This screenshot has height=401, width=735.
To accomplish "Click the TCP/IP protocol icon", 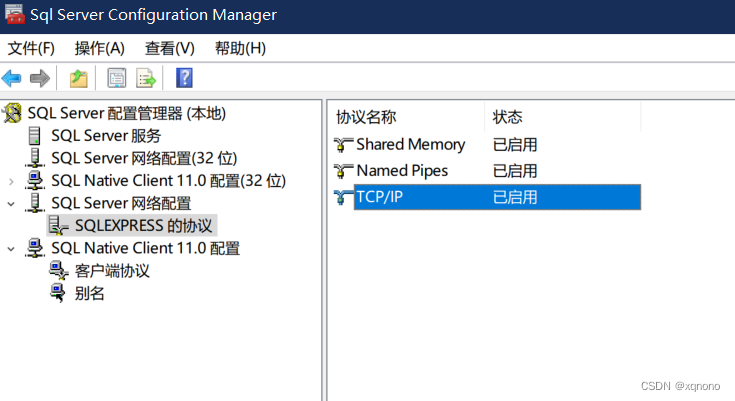I will 343,197.
